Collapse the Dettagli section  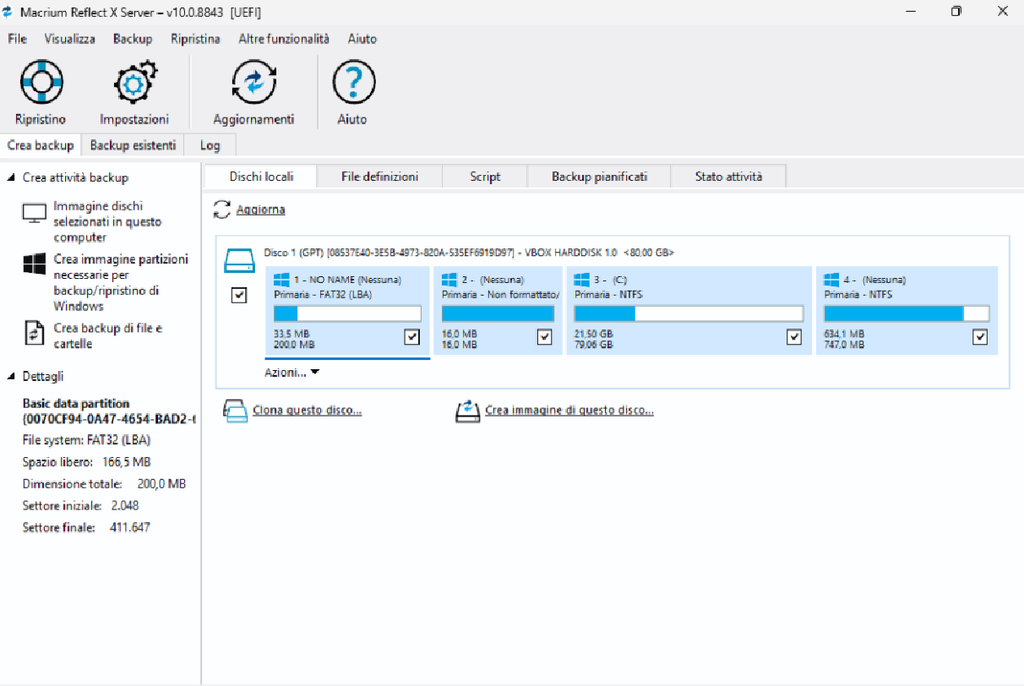pyautogui.click(x=11, y=376)
